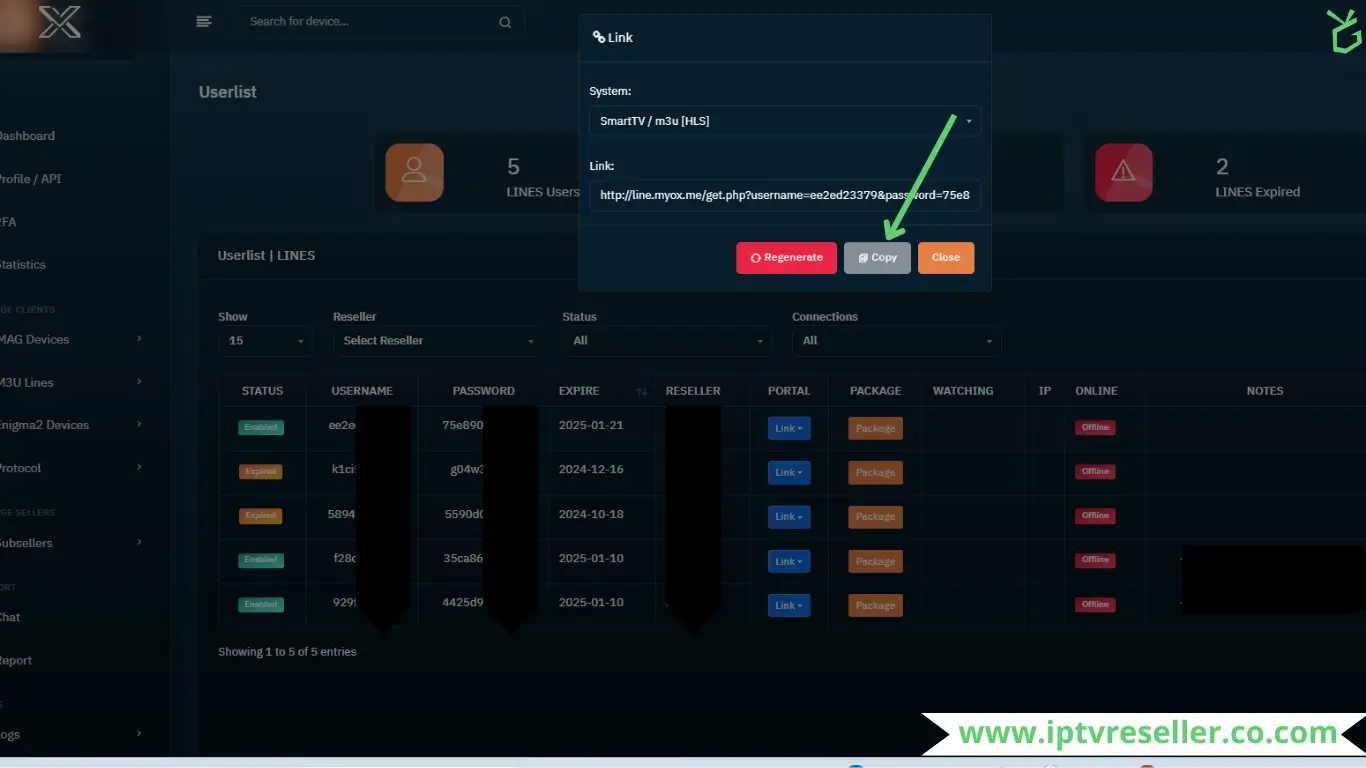Click the orange LINES Users icon
This screenshot has width=1366, height=768.
pos(414,173)
